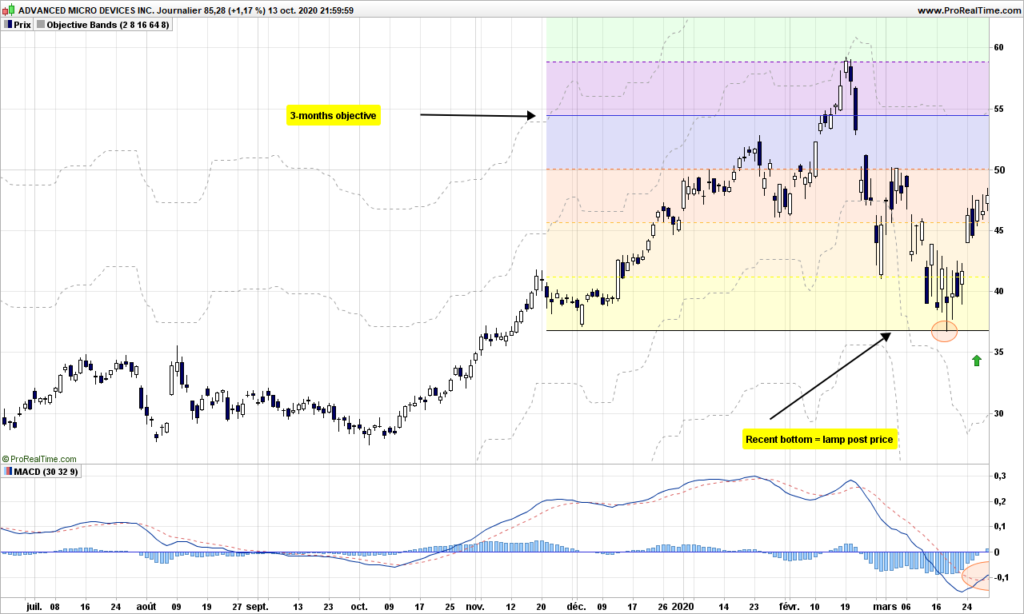Click the 'oct.' date label
The image size is (1024, 614).
pyautogui.click(x=359, y=606)
